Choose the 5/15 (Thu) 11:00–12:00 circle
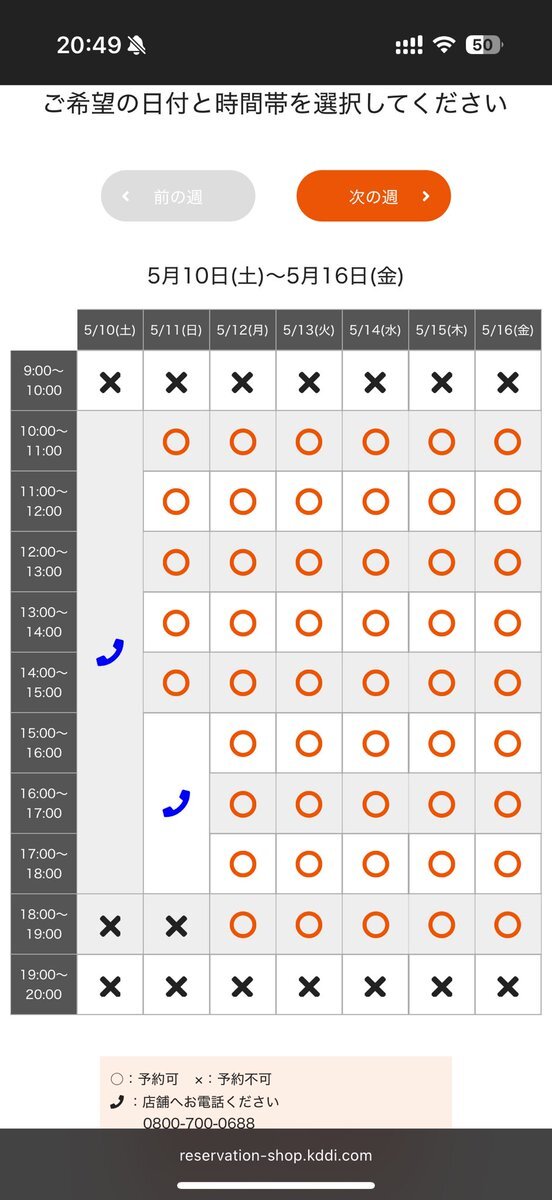 tap(441, 502)
